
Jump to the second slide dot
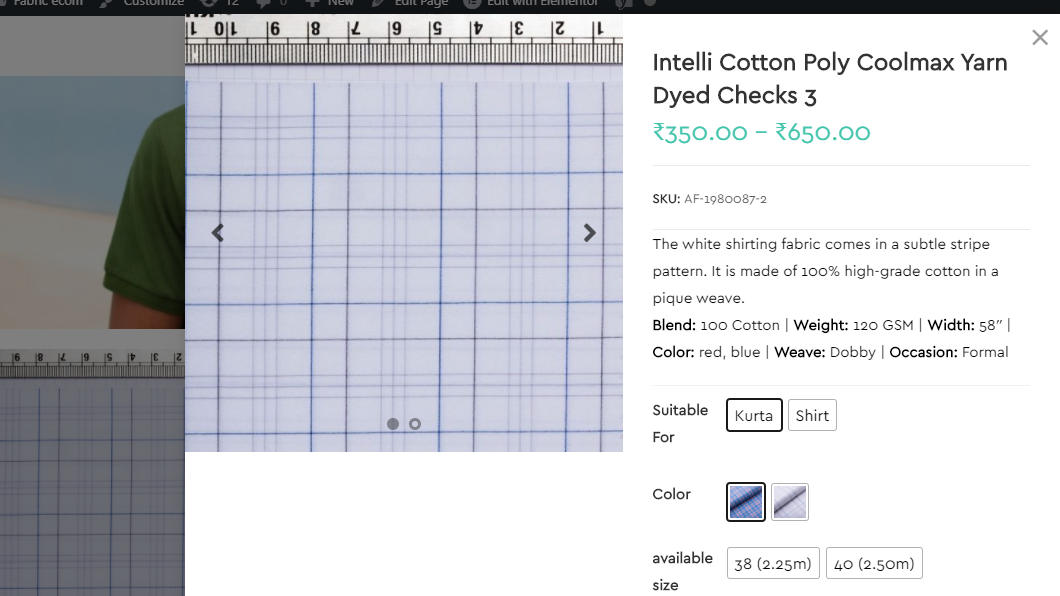coord(415,424)
